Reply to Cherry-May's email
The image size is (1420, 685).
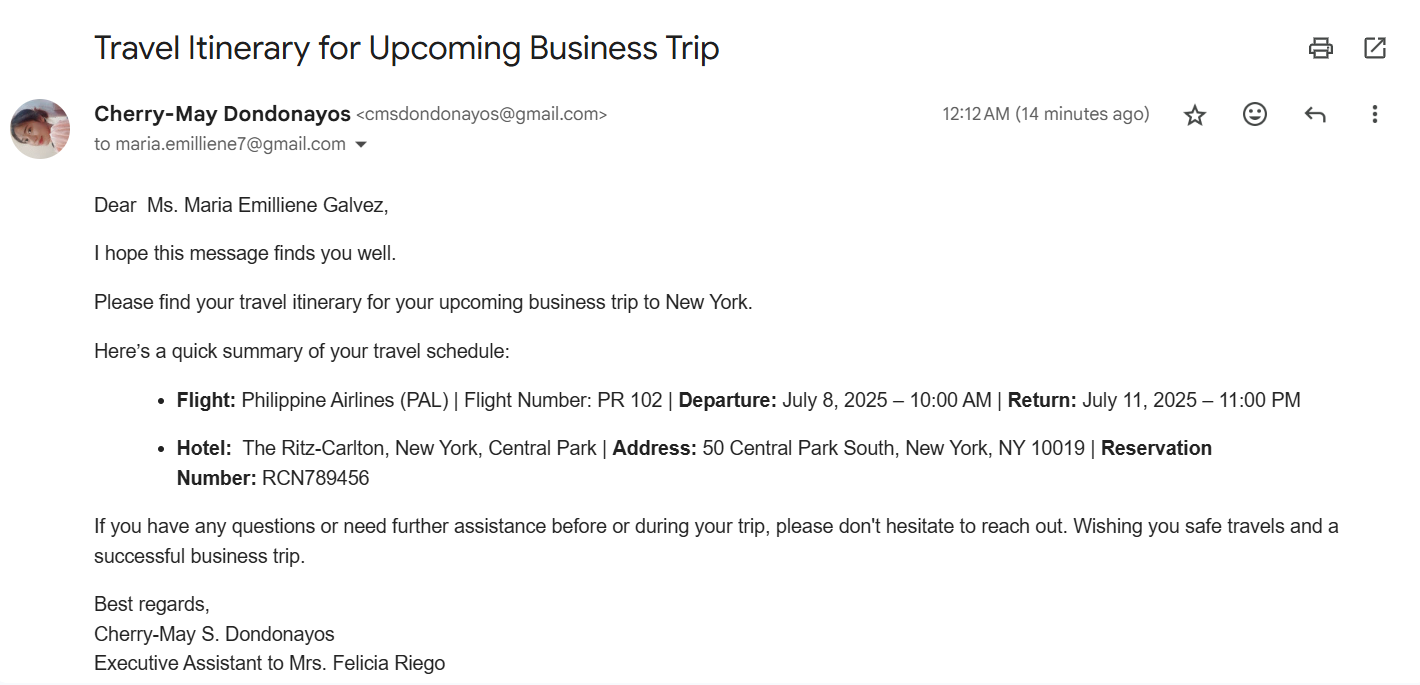(1315, 115)
